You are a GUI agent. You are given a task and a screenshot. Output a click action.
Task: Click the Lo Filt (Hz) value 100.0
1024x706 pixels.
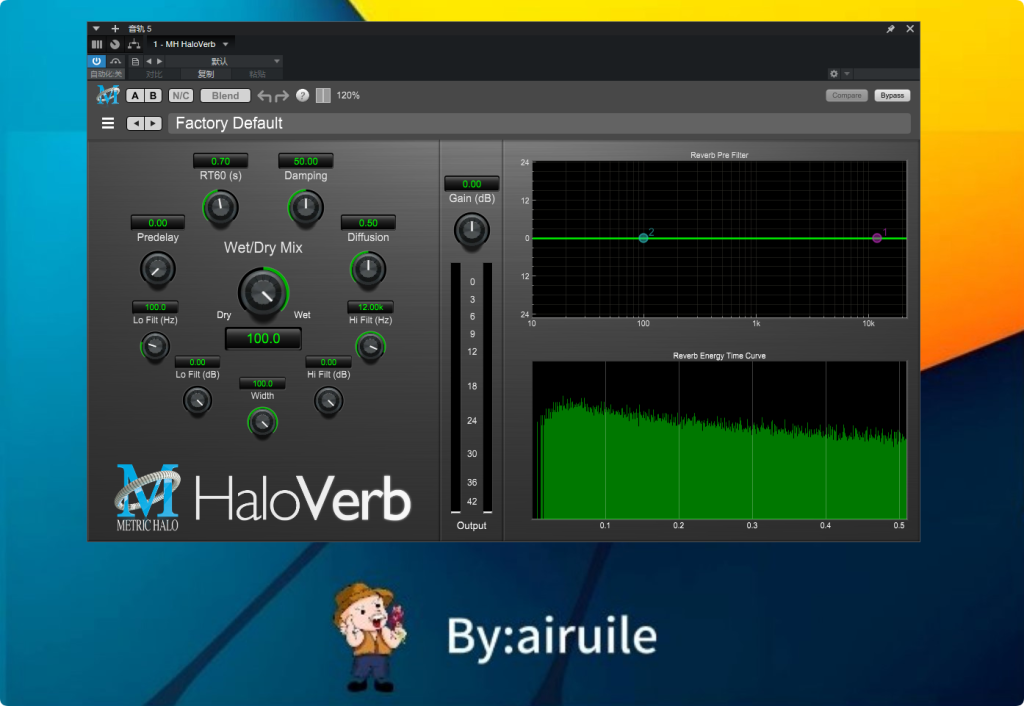[x=155, y=307]
